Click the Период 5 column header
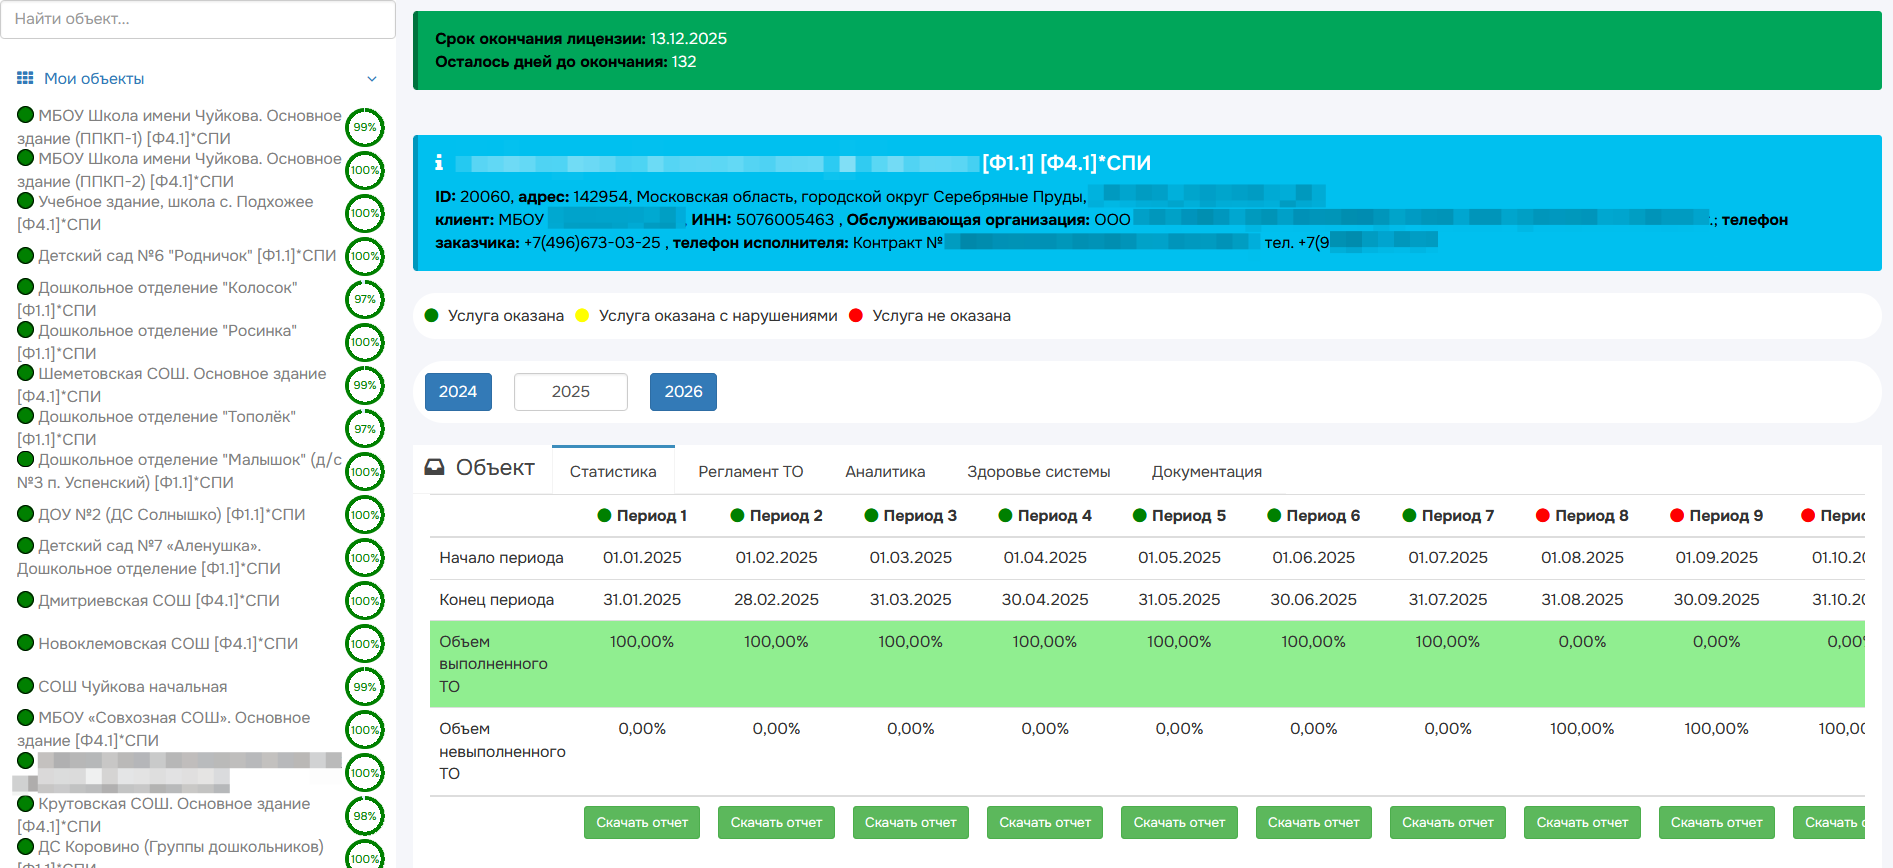The height and width of the screenshot is (868, 1893). (1179, 515)
